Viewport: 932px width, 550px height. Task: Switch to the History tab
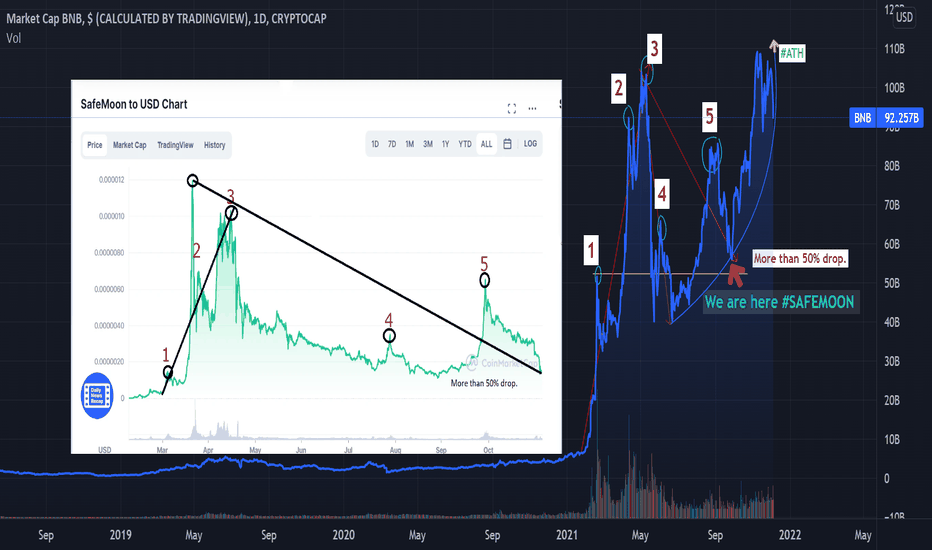click(215, 145)
